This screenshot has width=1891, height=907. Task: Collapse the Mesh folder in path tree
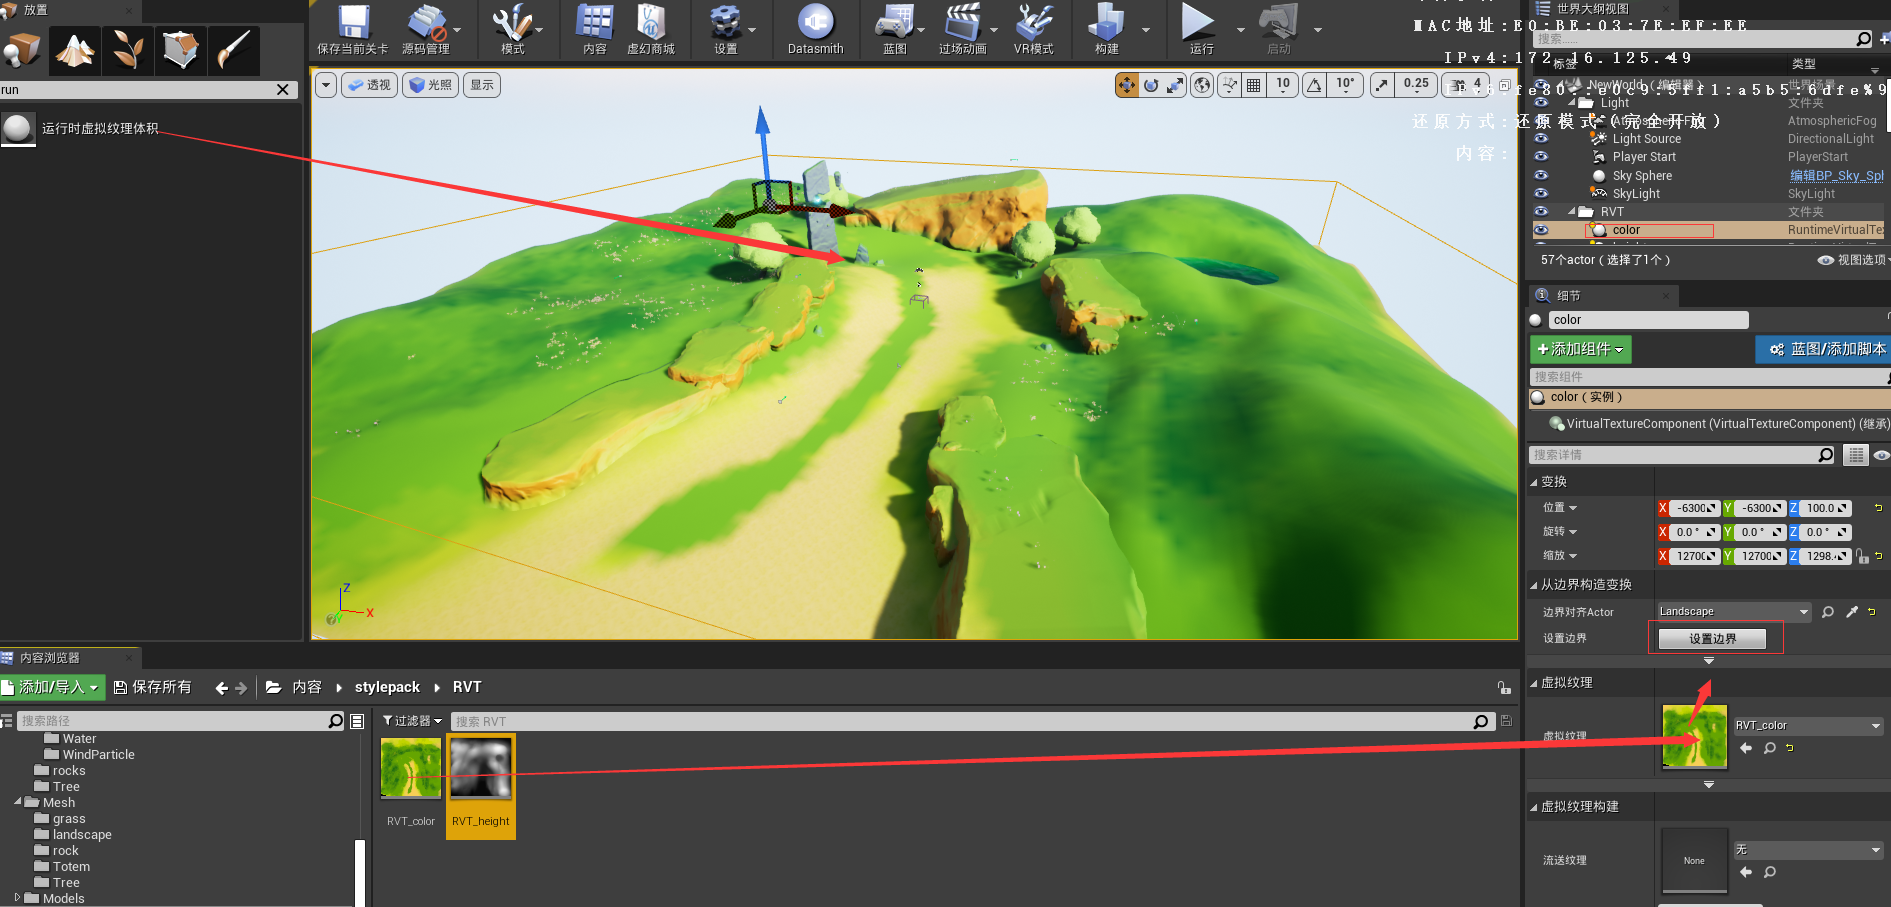tap(18, 802)
